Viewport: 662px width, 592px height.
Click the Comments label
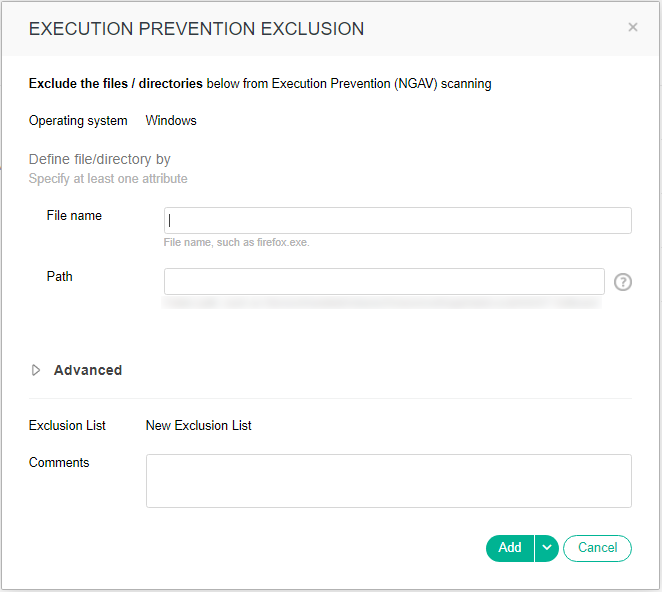click(x=59, y=463)
